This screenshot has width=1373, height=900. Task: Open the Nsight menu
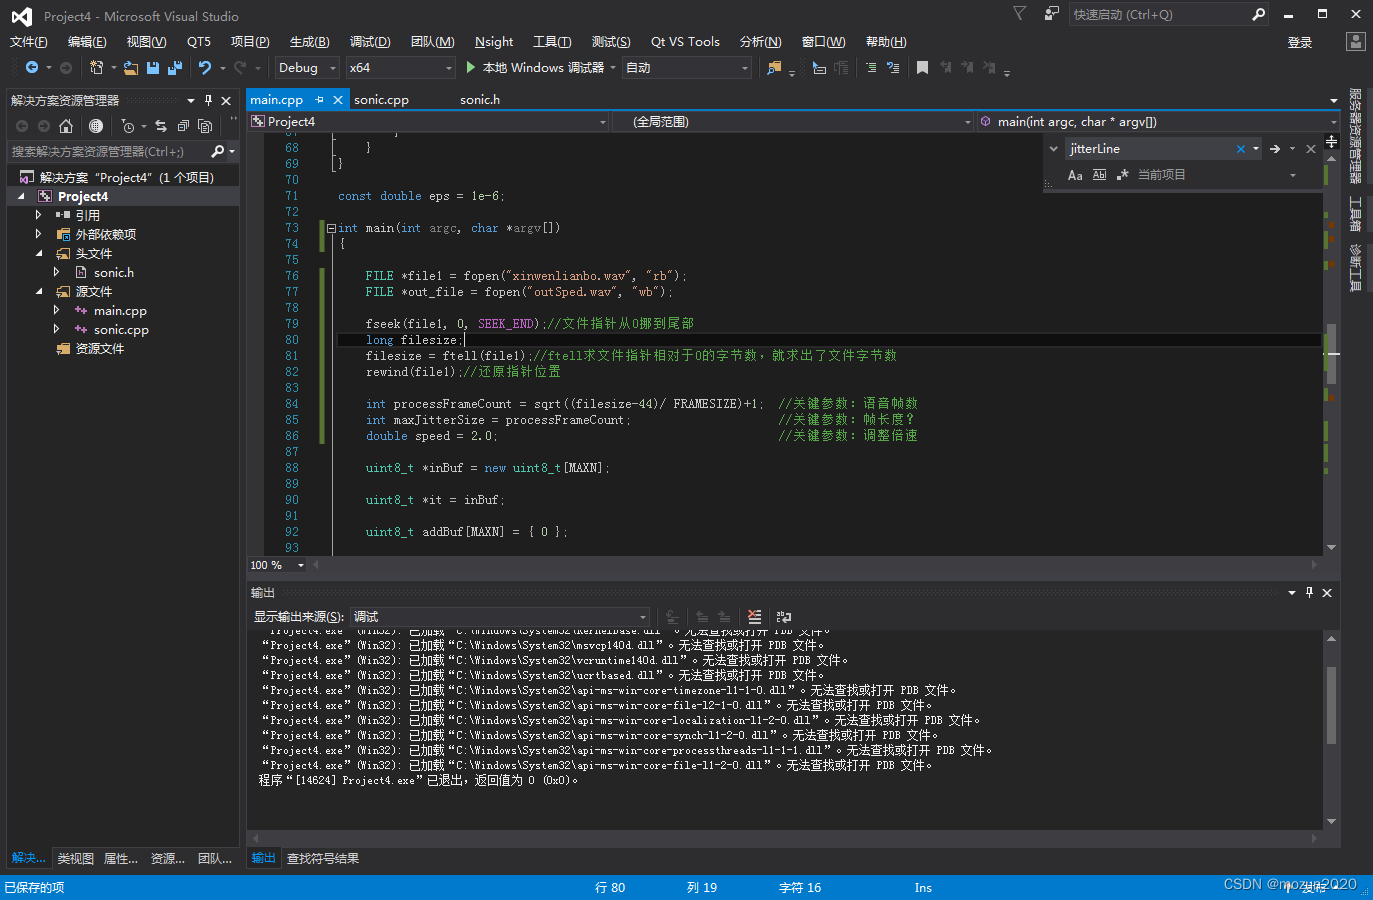coord(494,42)
